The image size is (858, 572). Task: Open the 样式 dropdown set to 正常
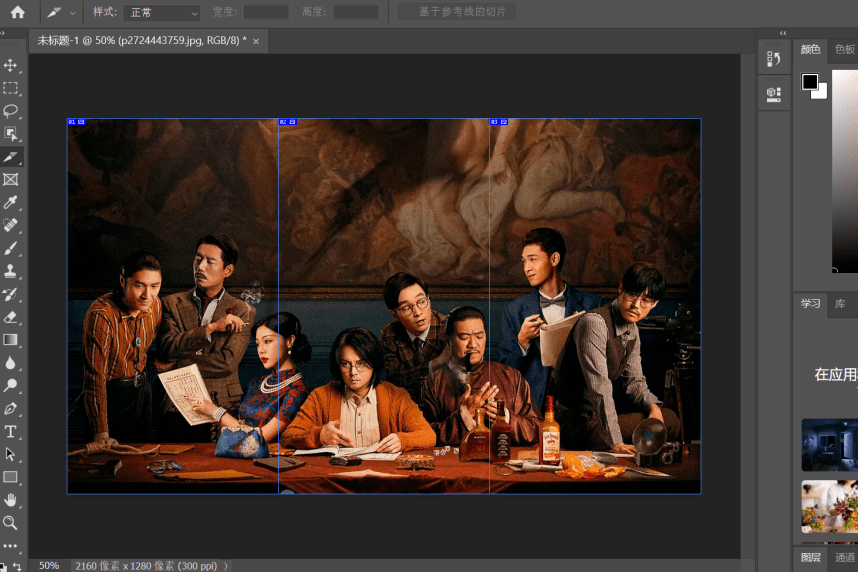click(x=161, y=13)
